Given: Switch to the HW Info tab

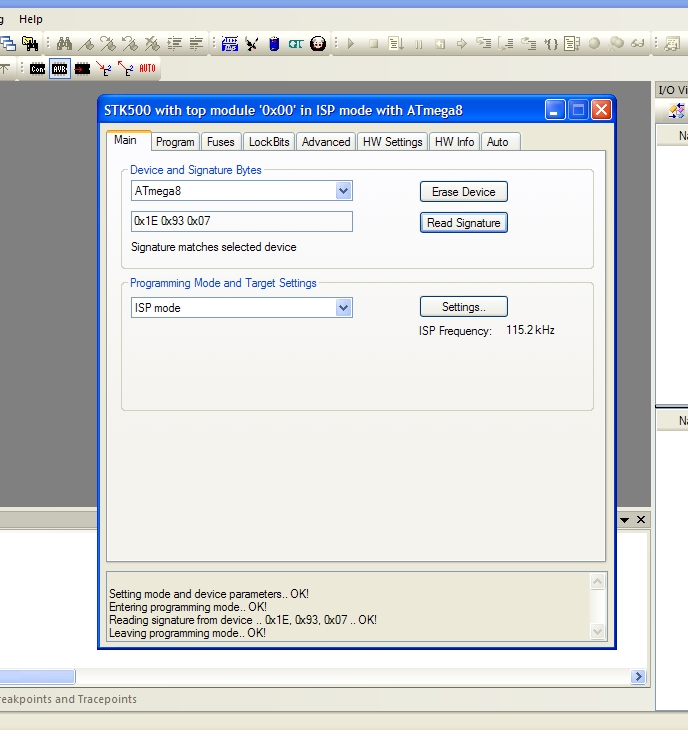Looking at the screenshot, I should pos(454,142).
